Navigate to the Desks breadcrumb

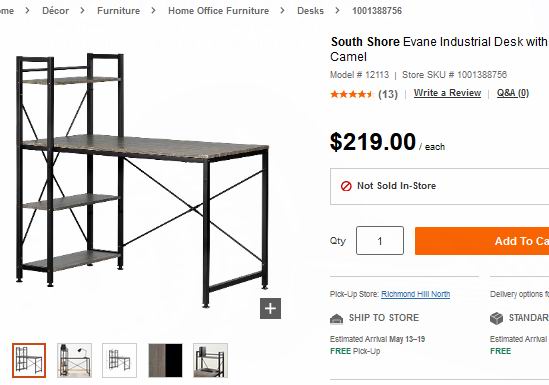click(x=310, y=11)
